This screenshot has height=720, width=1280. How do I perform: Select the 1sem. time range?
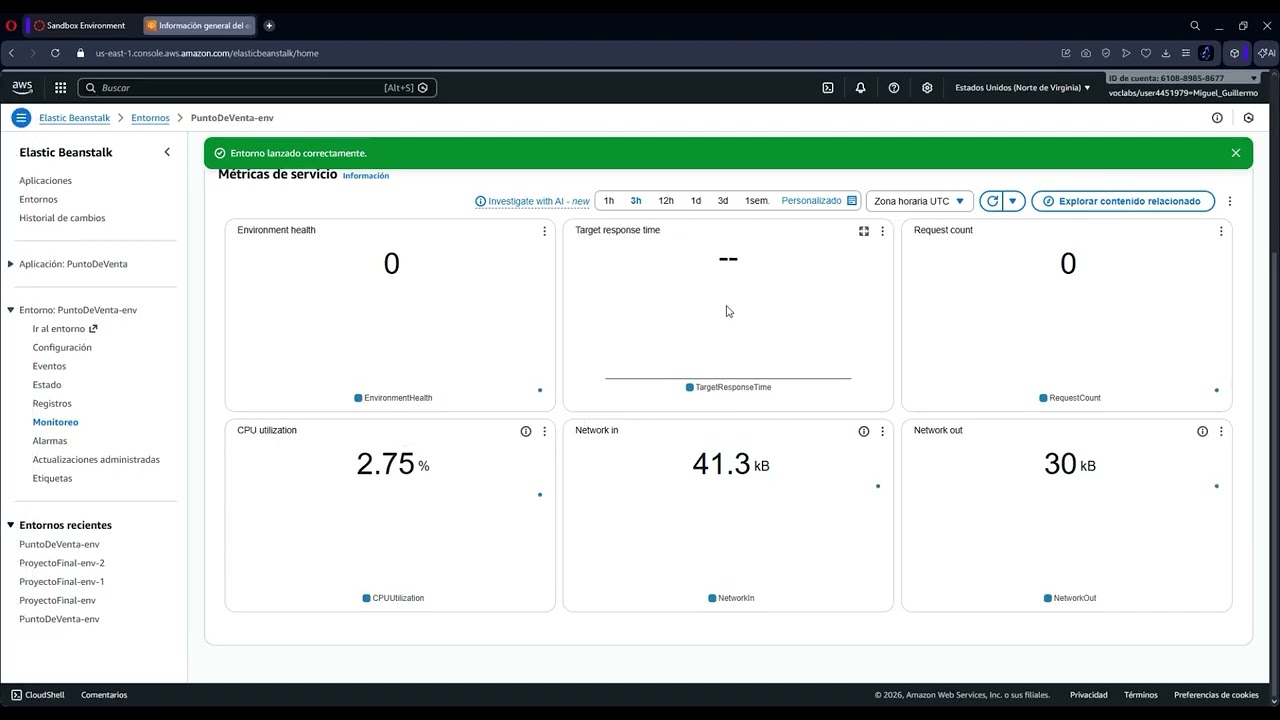tap(757, 201)
